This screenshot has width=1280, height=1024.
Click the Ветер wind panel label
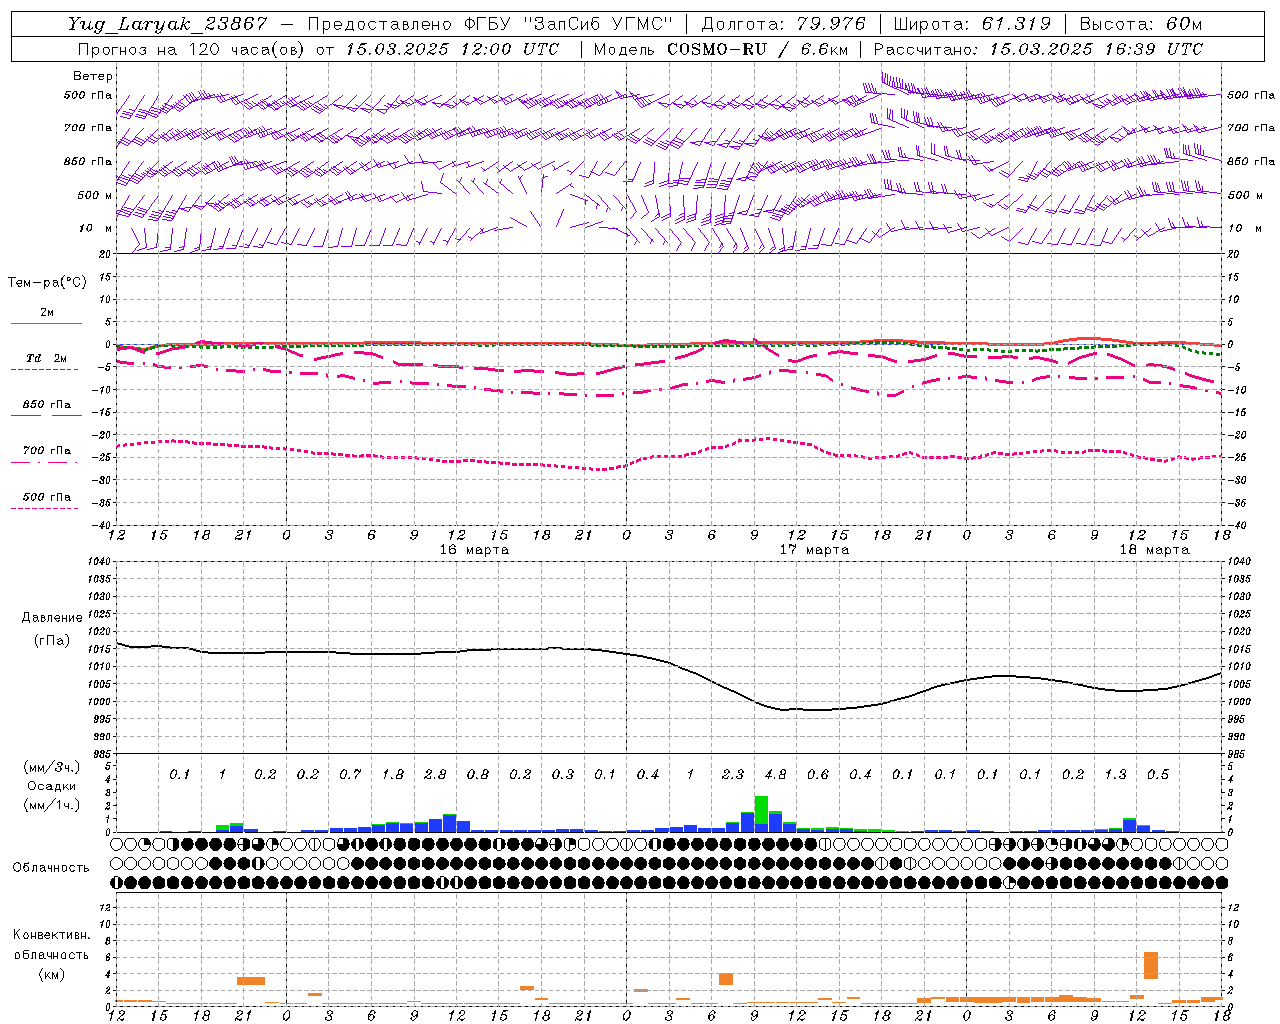(92, 76)
